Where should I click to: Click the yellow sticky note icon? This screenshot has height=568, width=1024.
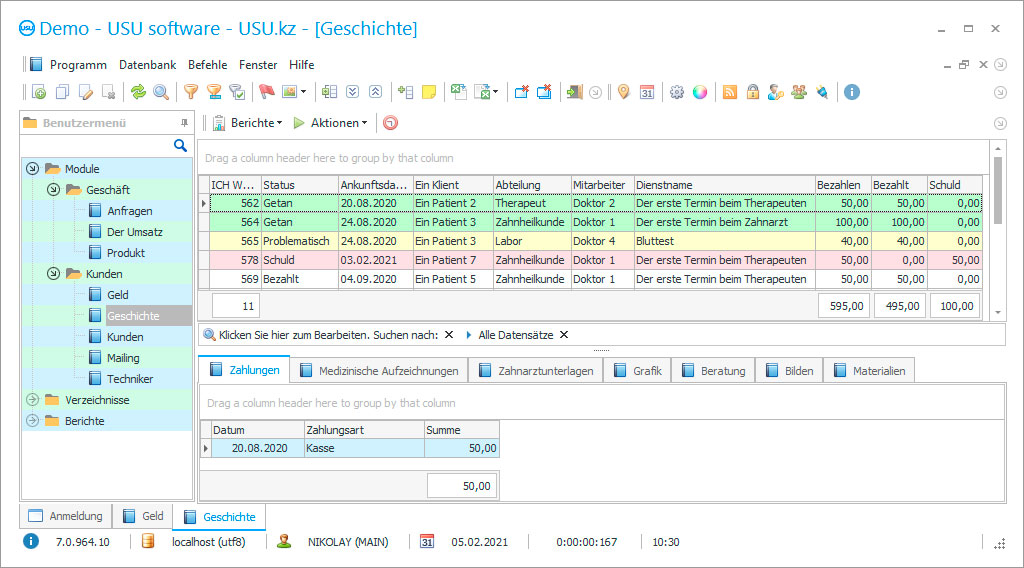coord(428,92)
